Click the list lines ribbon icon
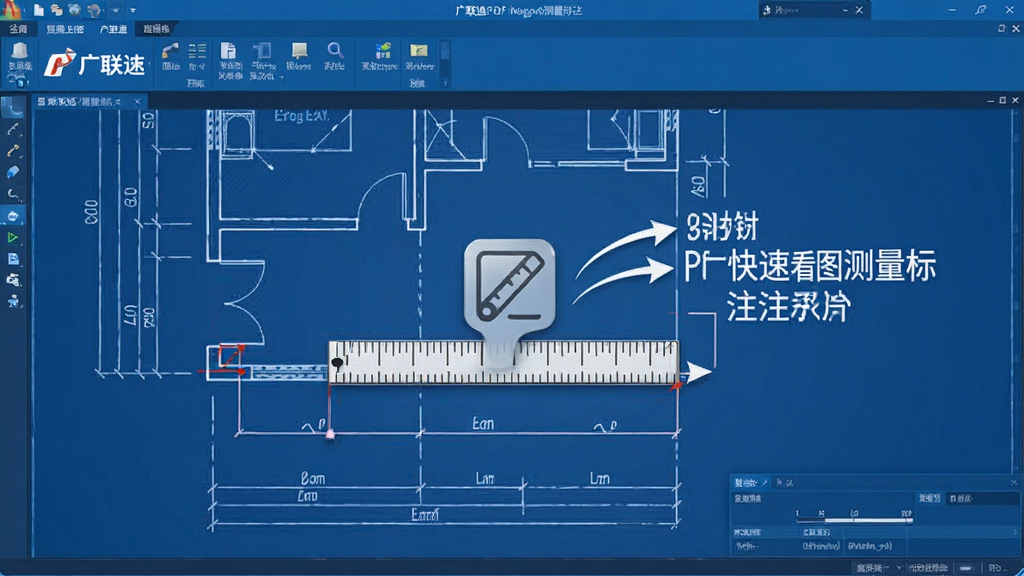The image size is (1024, 576). pyautogui.click(x=197, y=51)
